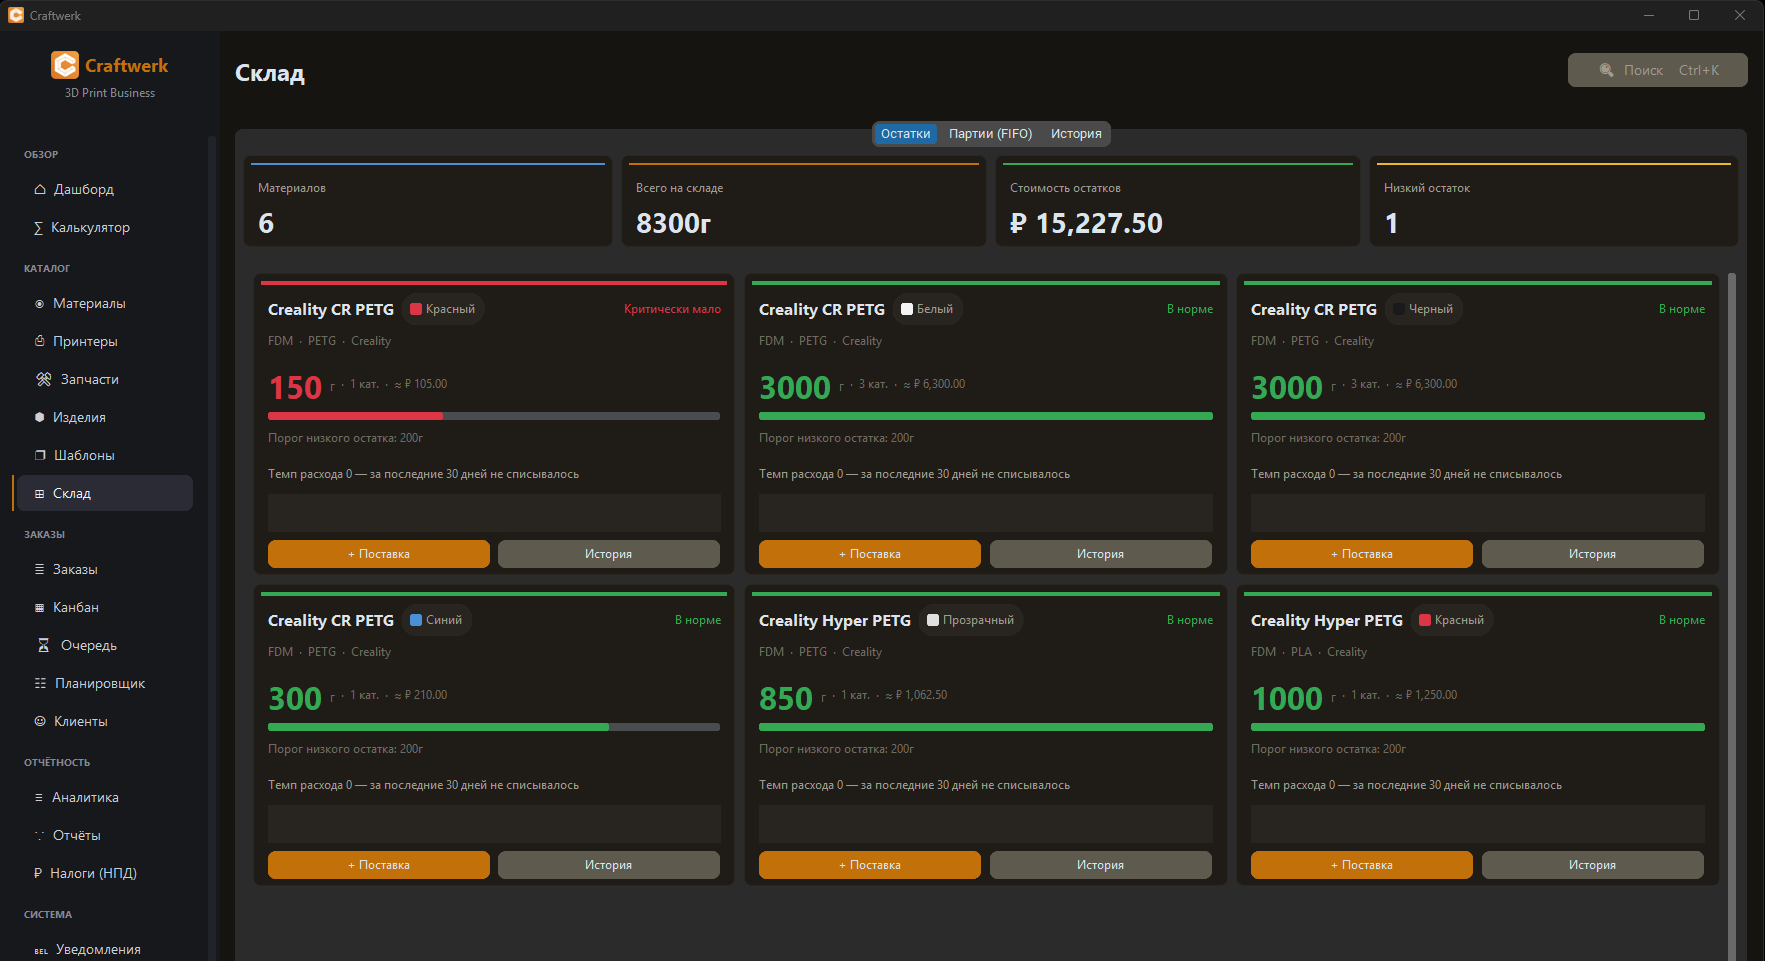Open История for Creality Hyper PETG Прозрачный
The image size is (1765, 961).
pyautogui.click(x=1100, y=865)
